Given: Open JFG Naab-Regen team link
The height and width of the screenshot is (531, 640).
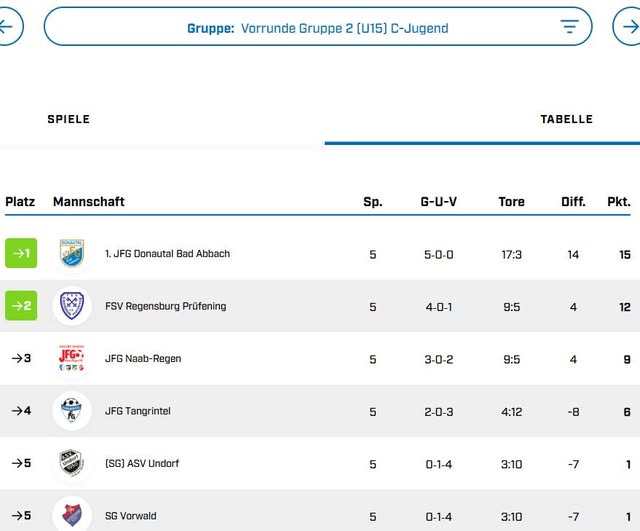Looking at the screenshot, I should (143, 359).
